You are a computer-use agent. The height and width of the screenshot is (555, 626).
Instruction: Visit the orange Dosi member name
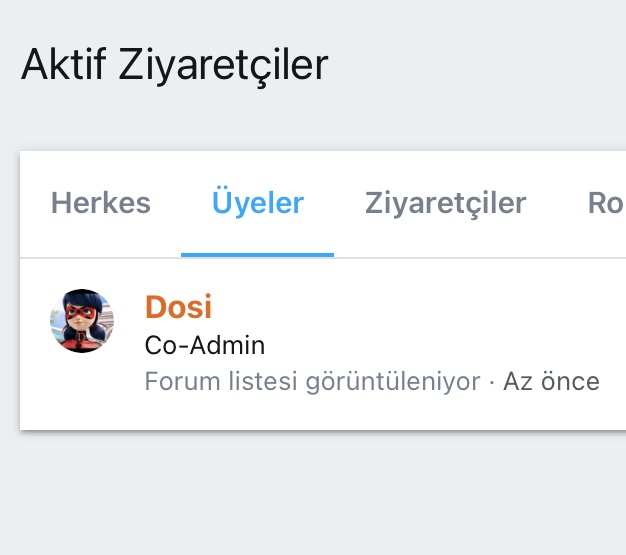[178, 307]
